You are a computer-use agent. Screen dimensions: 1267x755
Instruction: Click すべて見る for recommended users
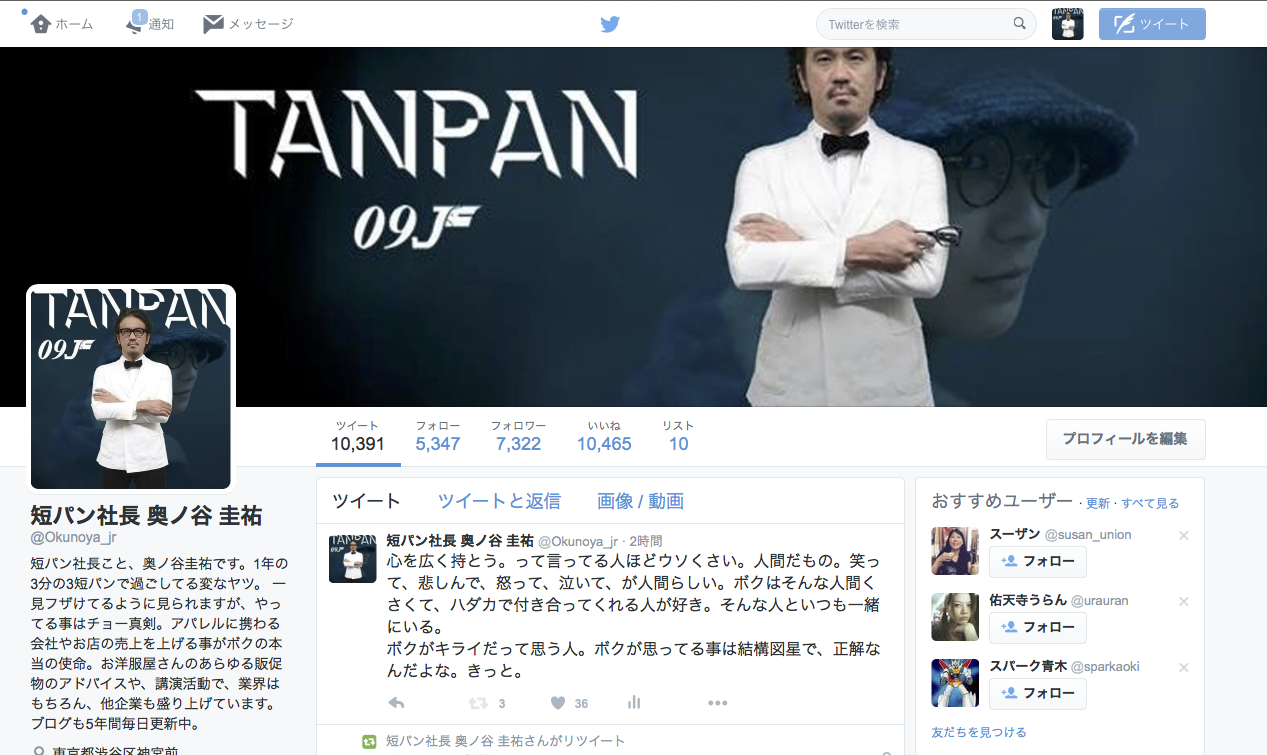pyautogui.click(x=1152, y=503)
